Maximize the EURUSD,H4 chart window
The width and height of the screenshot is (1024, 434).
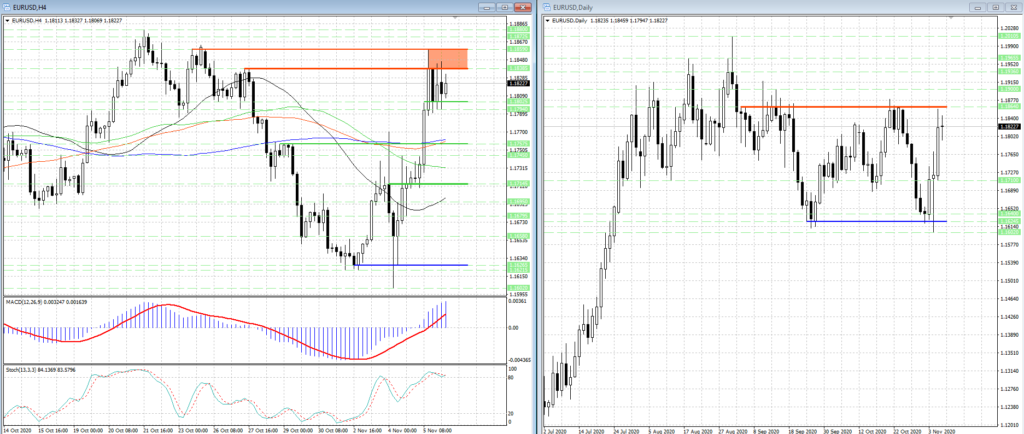[x=504, y=7]
